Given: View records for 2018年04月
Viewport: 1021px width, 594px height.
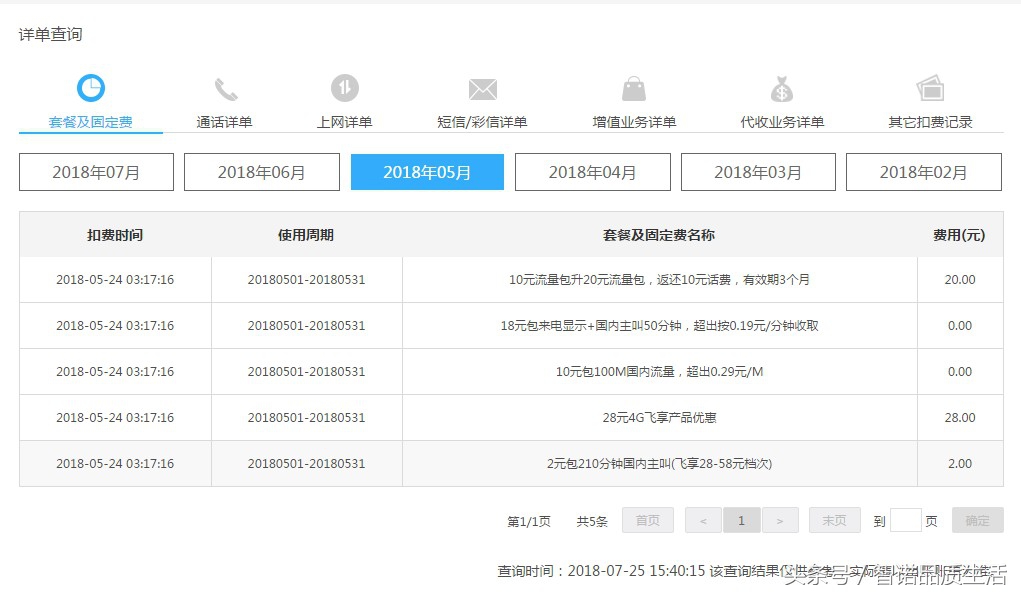Looking at the screenshot, I should click(592, 171).
